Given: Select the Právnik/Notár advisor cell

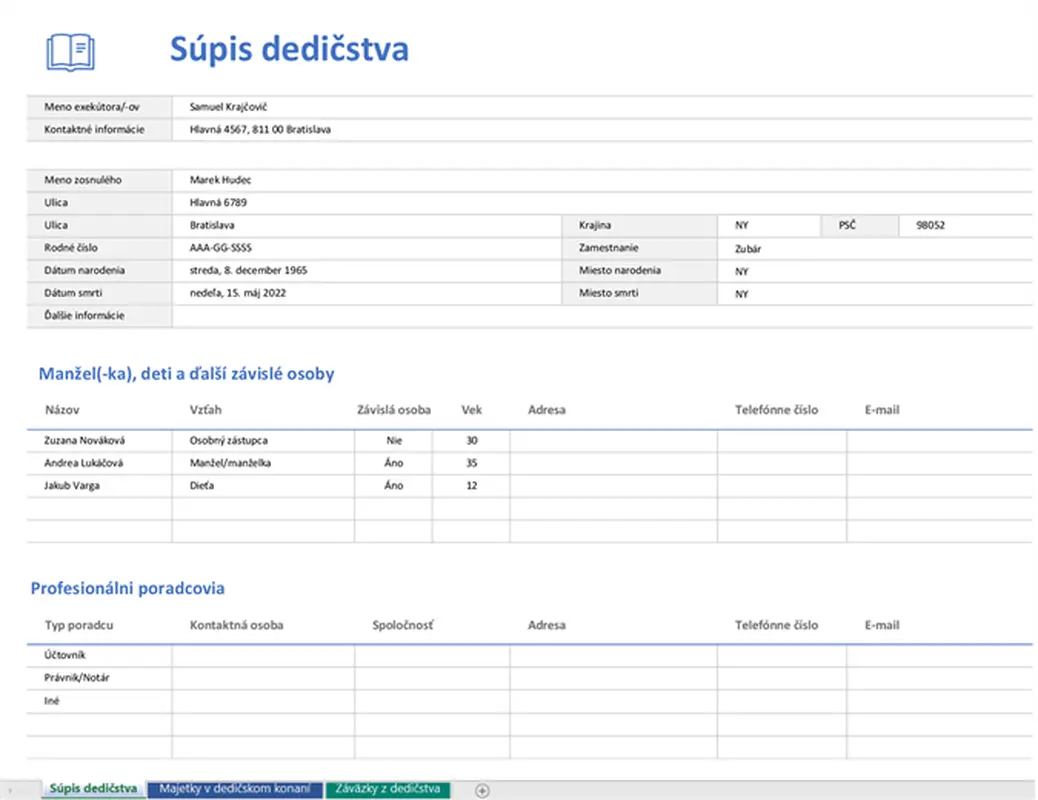Looking at the screenshot, I should coord(100,678).
